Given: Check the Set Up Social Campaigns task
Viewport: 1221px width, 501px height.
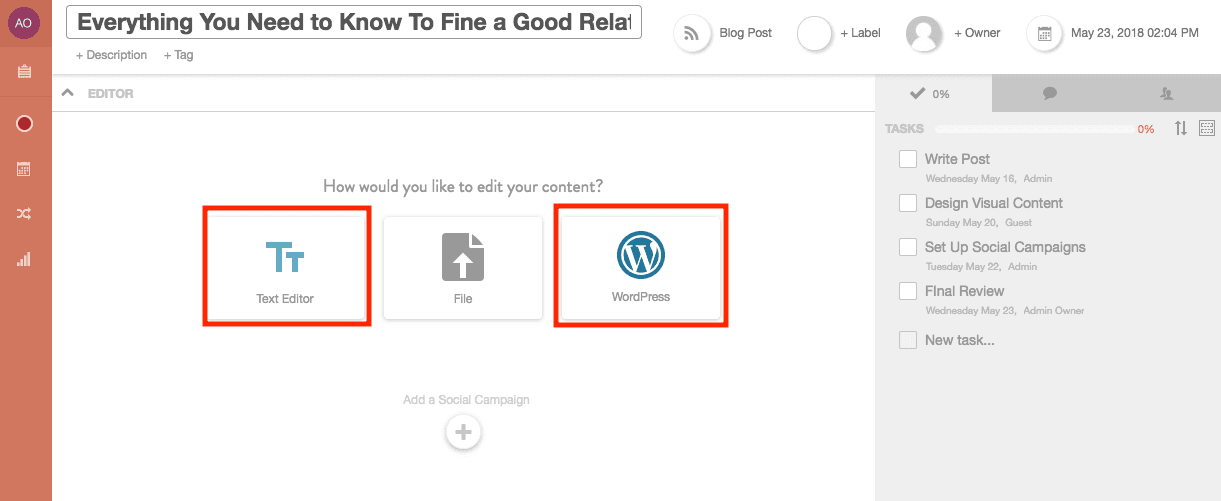Looking at the screenshot, I should pos(908,247).
